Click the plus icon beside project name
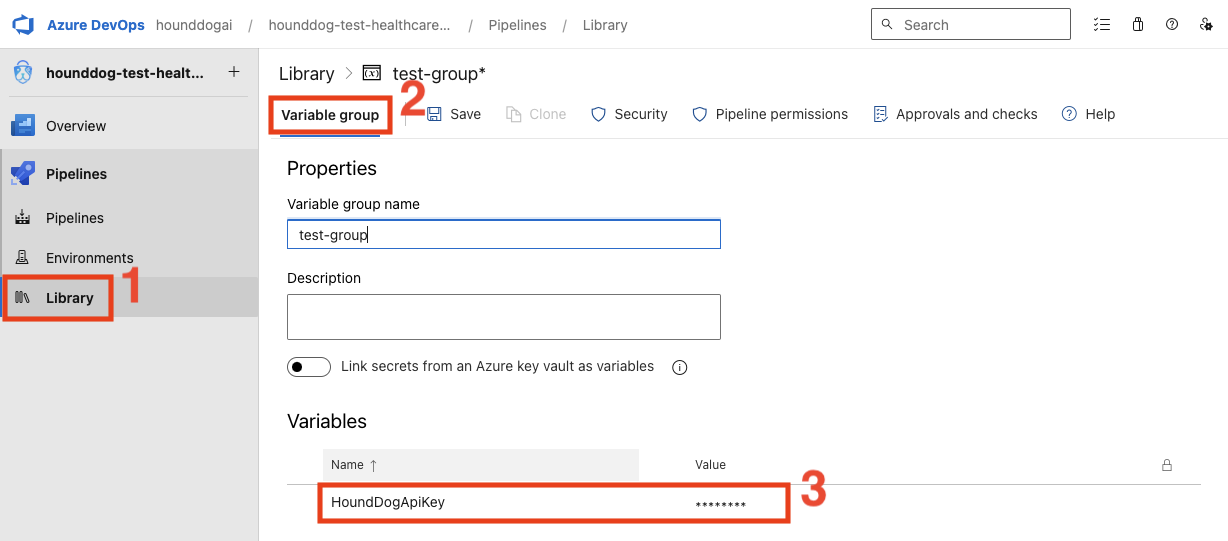Screen dimensions: 1228x541 pyautogui.click(x=234, y=72)
